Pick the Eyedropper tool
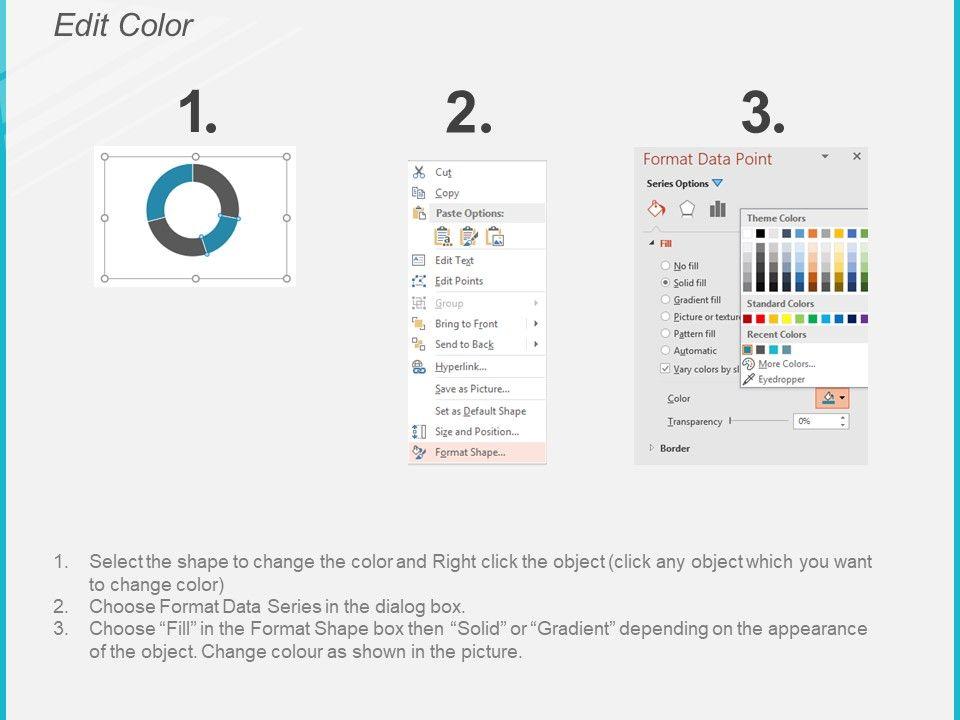 pyautogui.click(x=780, y=379)
